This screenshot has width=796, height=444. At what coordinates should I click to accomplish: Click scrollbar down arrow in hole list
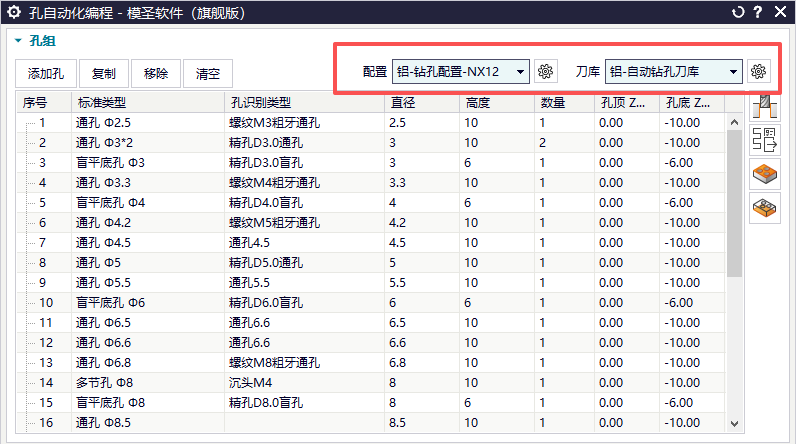coord(734,424)
